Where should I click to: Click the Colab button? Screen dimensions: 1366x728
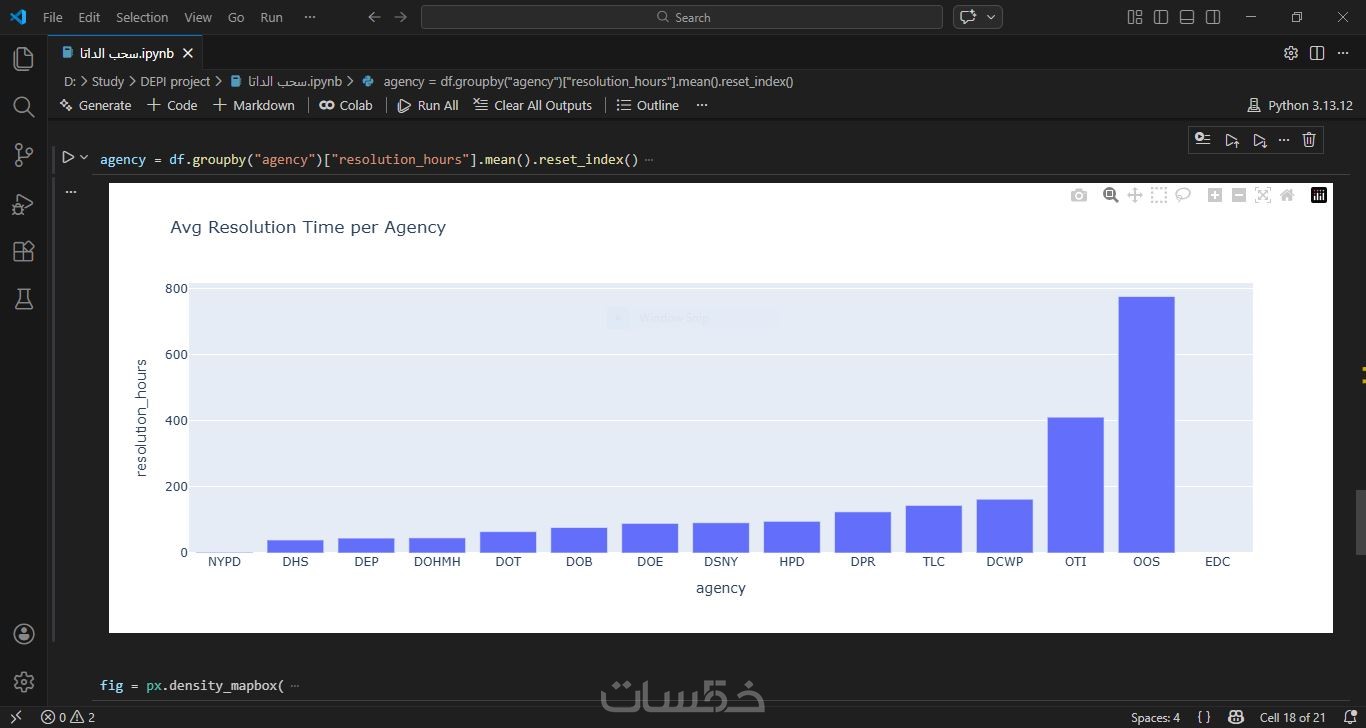click(346, 105)
